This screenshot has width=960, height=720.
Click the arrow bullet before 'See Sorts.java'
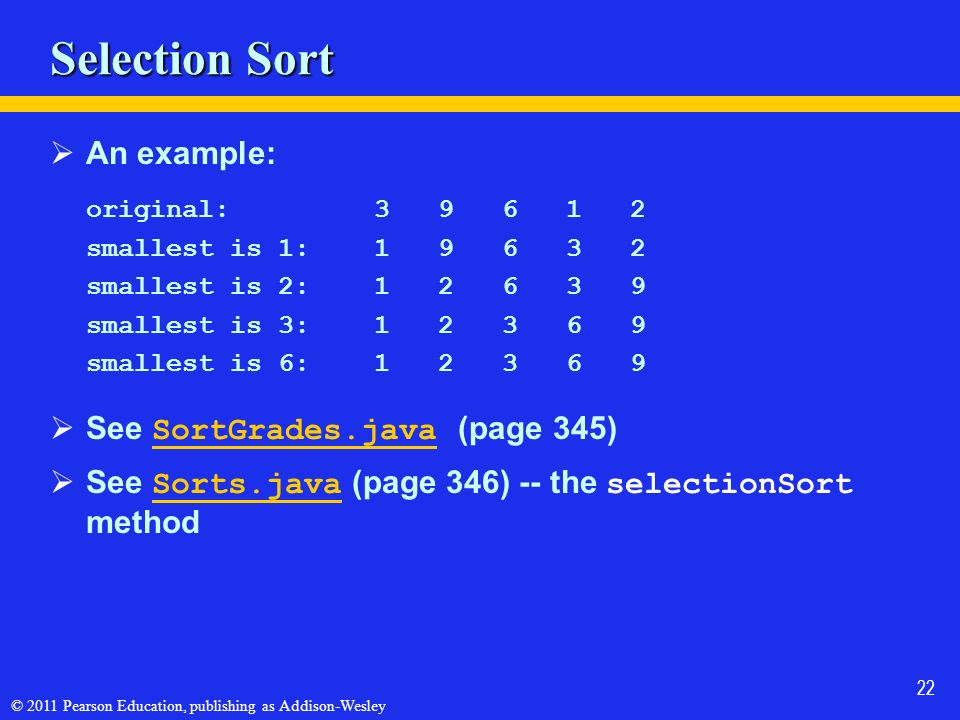[62, 482]
